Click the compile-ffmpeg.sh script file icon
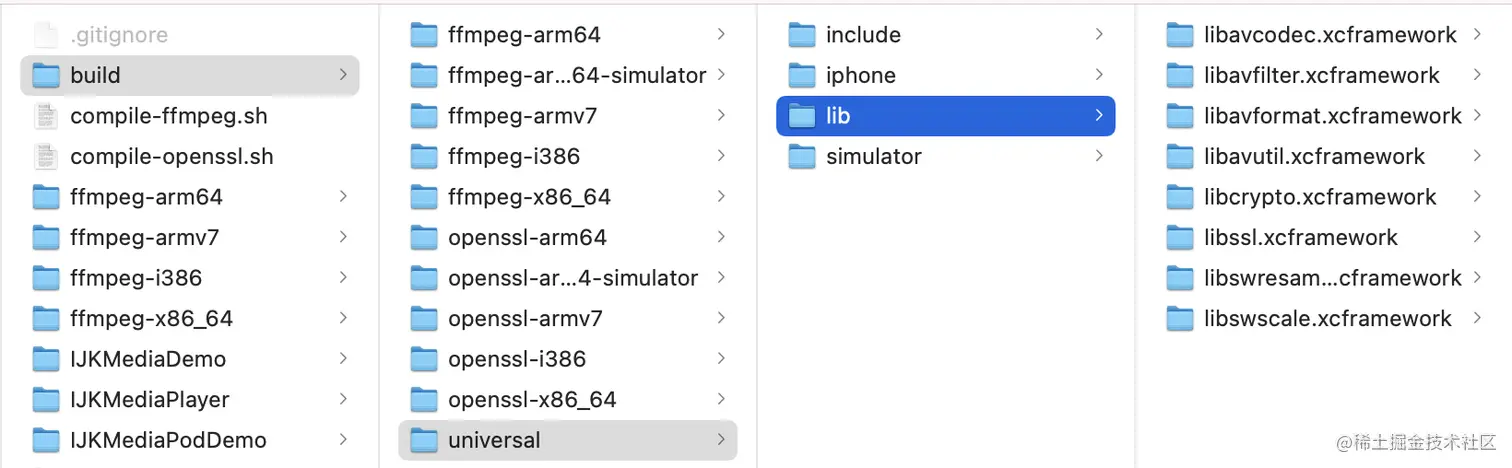Viewport: 1512px width, 468px height. click(46, 116)
